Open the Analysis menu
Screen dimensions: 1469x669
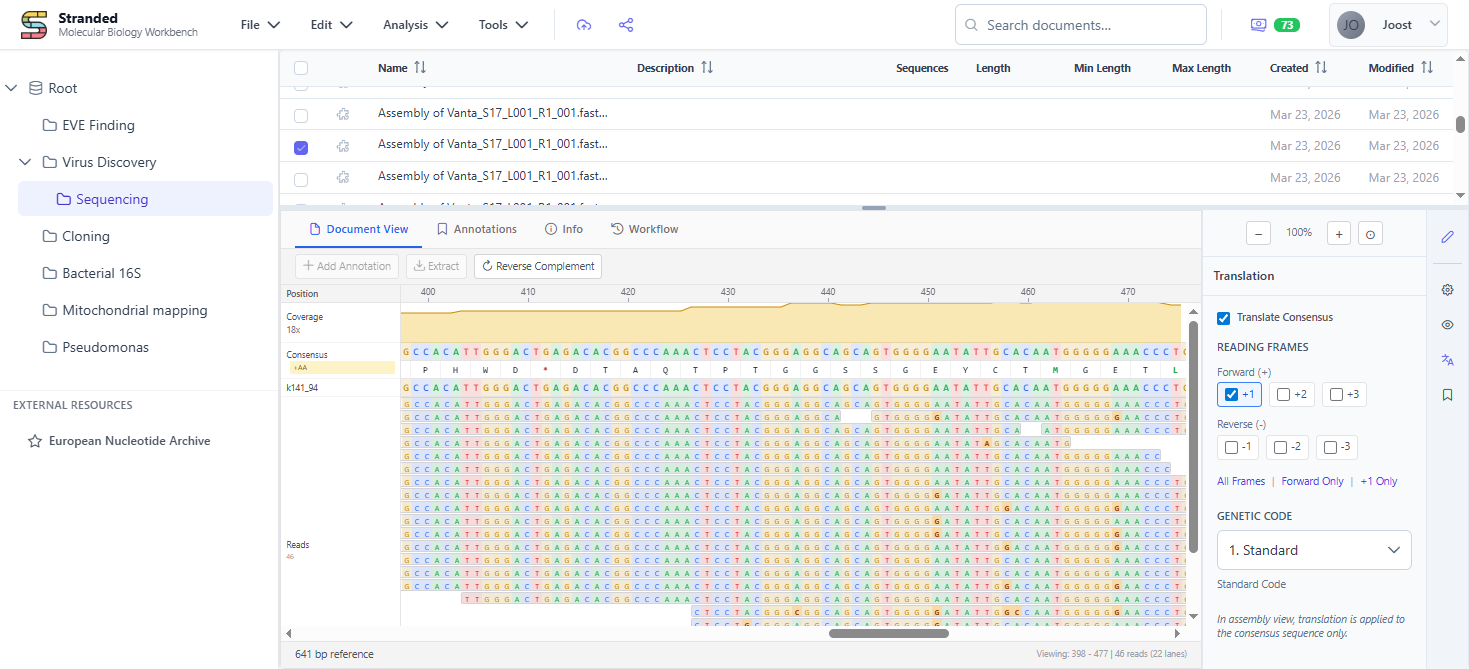coord(414,24)
